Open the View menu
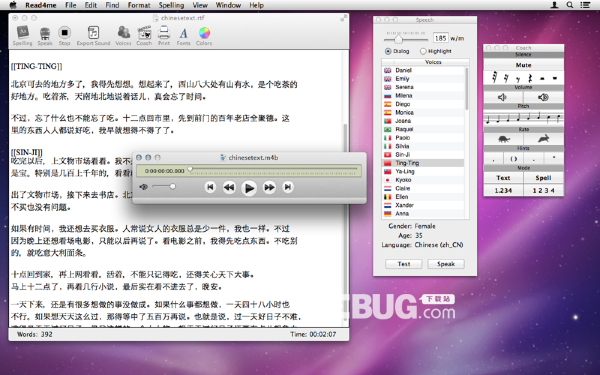This screenshot has width=600, height=375. [200, 5]
